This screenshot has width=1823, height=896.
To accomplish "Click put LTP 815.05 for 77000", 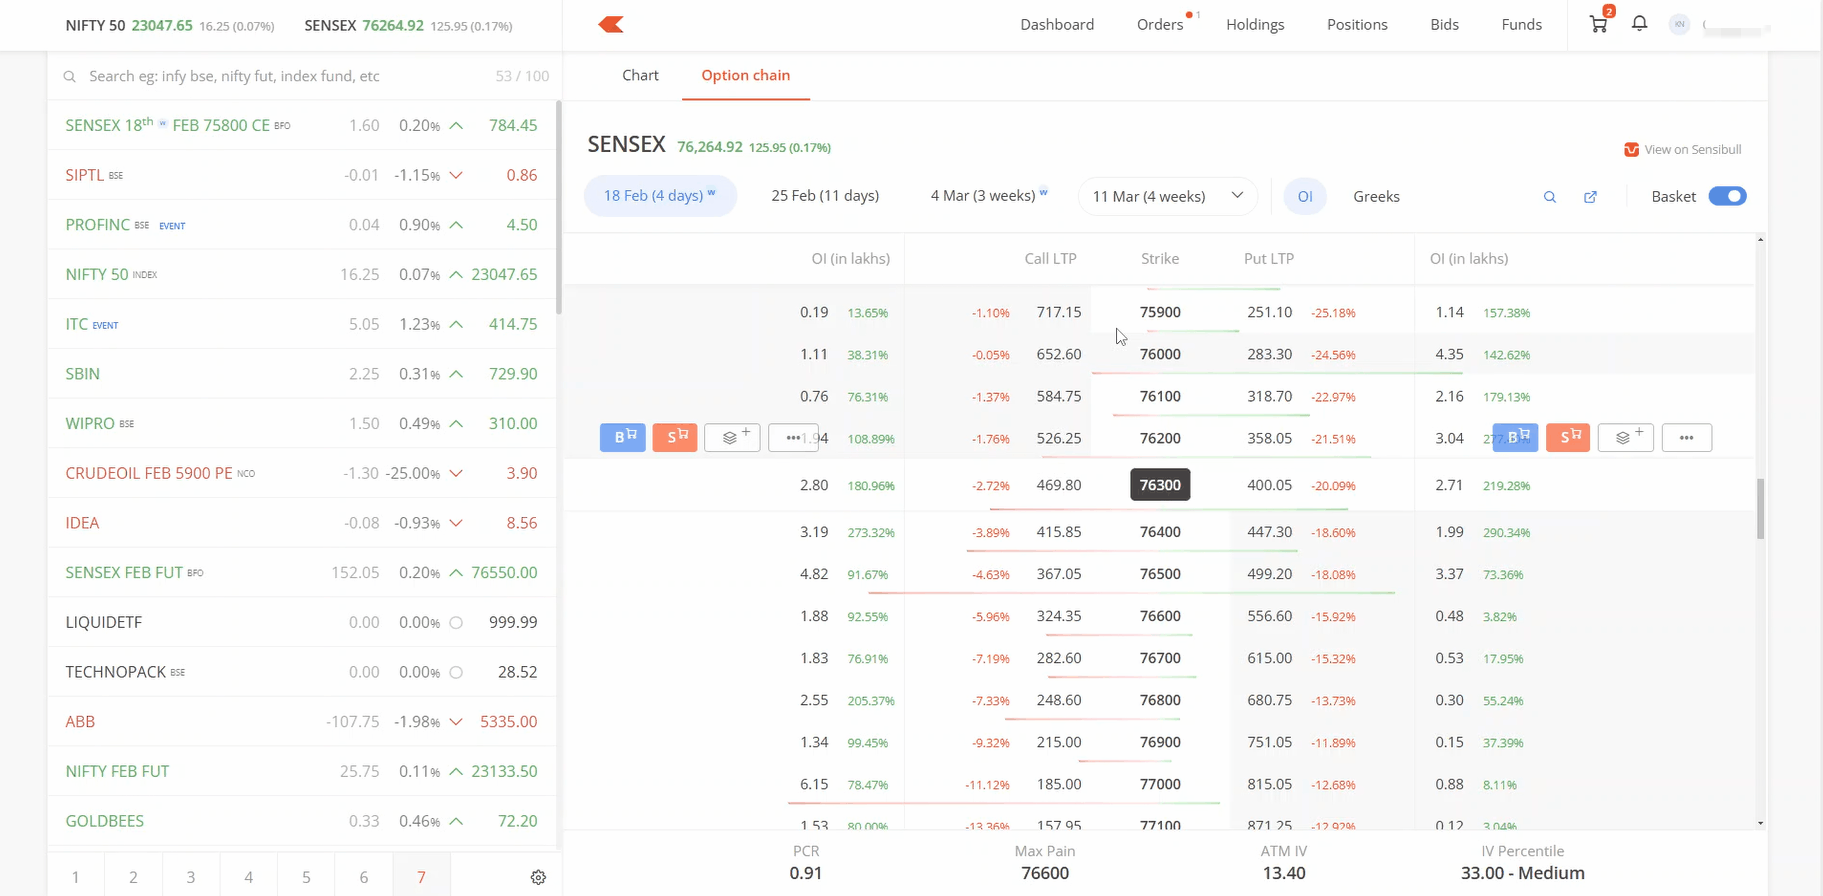I will coord(1270,784).
